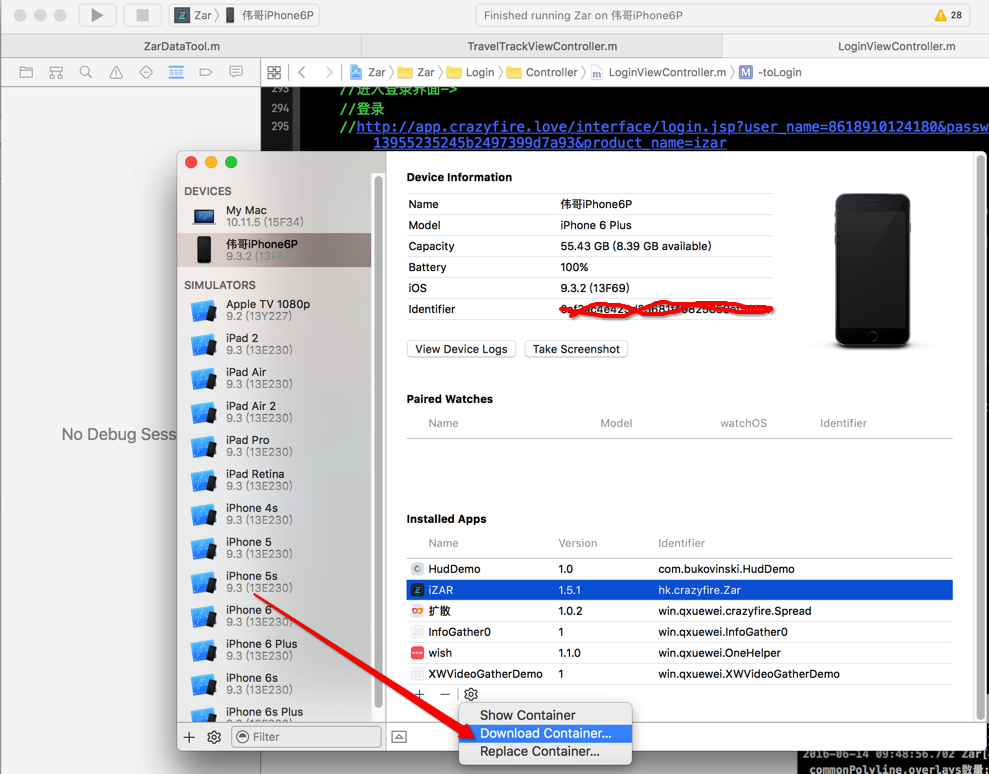
Task: Click the 28 warnings indicator
Action: point(948,15)
